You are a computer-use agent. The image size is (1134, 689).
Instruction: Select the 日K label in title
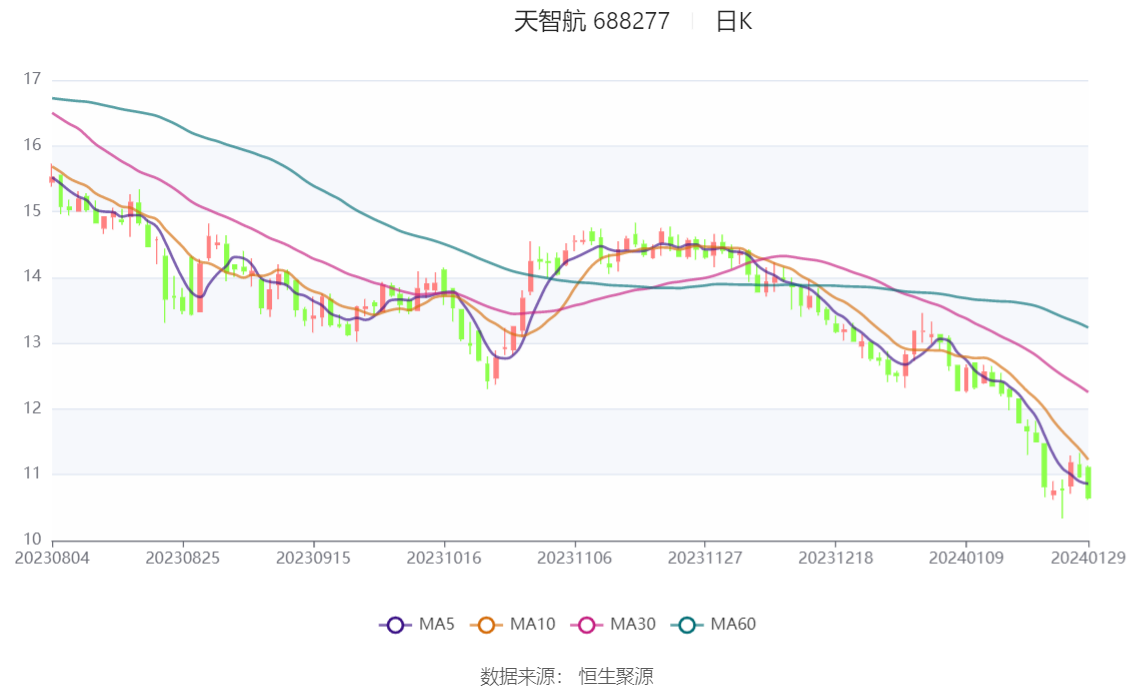tap(734, 21)
